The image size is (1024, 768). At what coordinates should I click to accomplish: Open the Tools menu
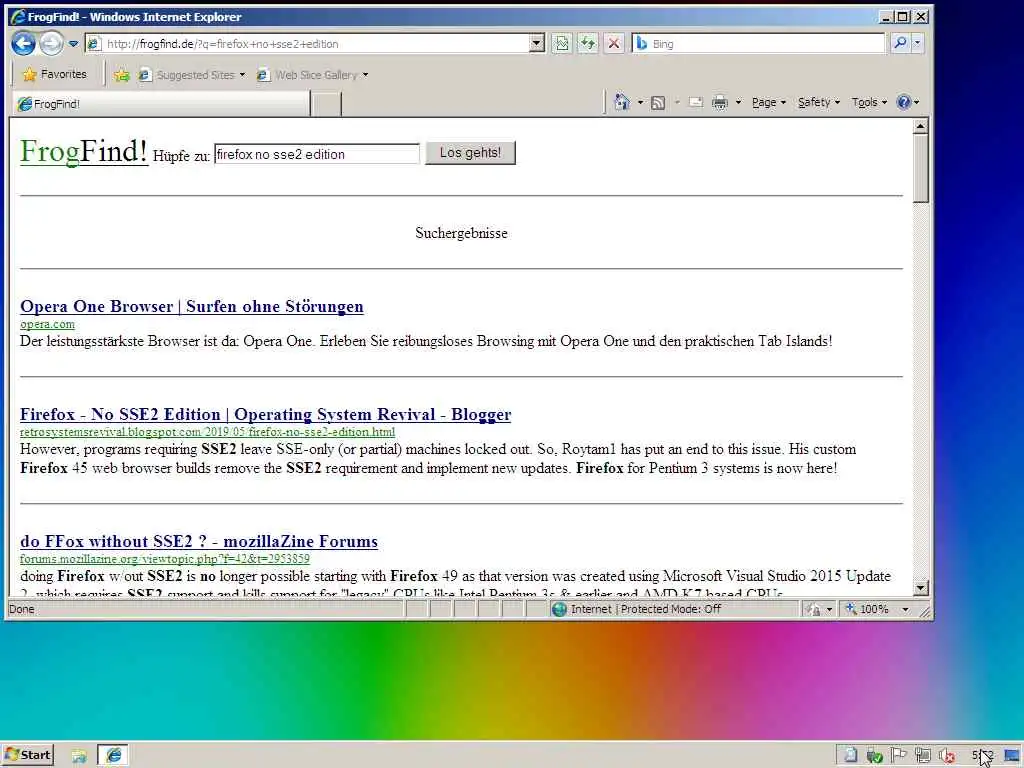(869, 103)
